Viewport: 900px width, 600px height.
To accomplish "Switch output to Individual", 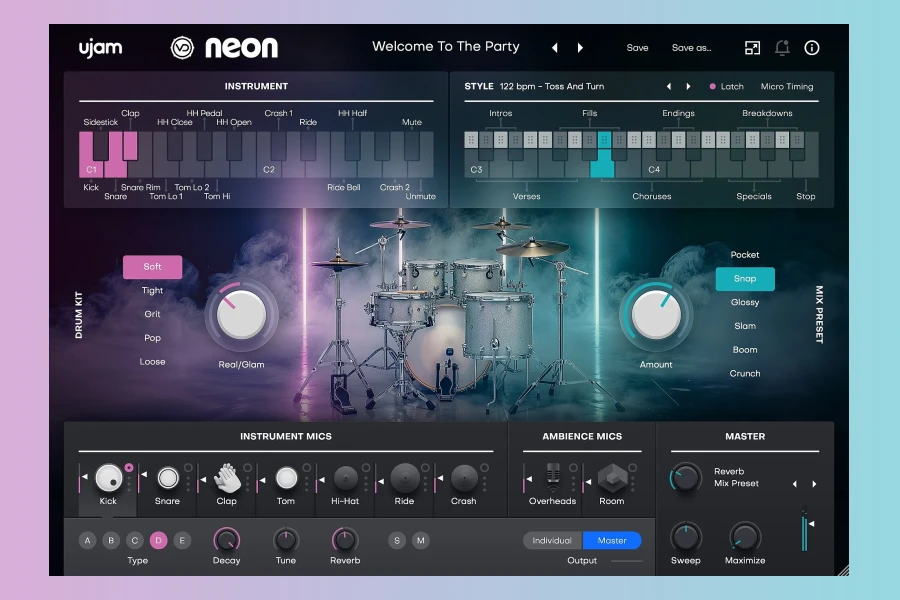I will point(552,540).
